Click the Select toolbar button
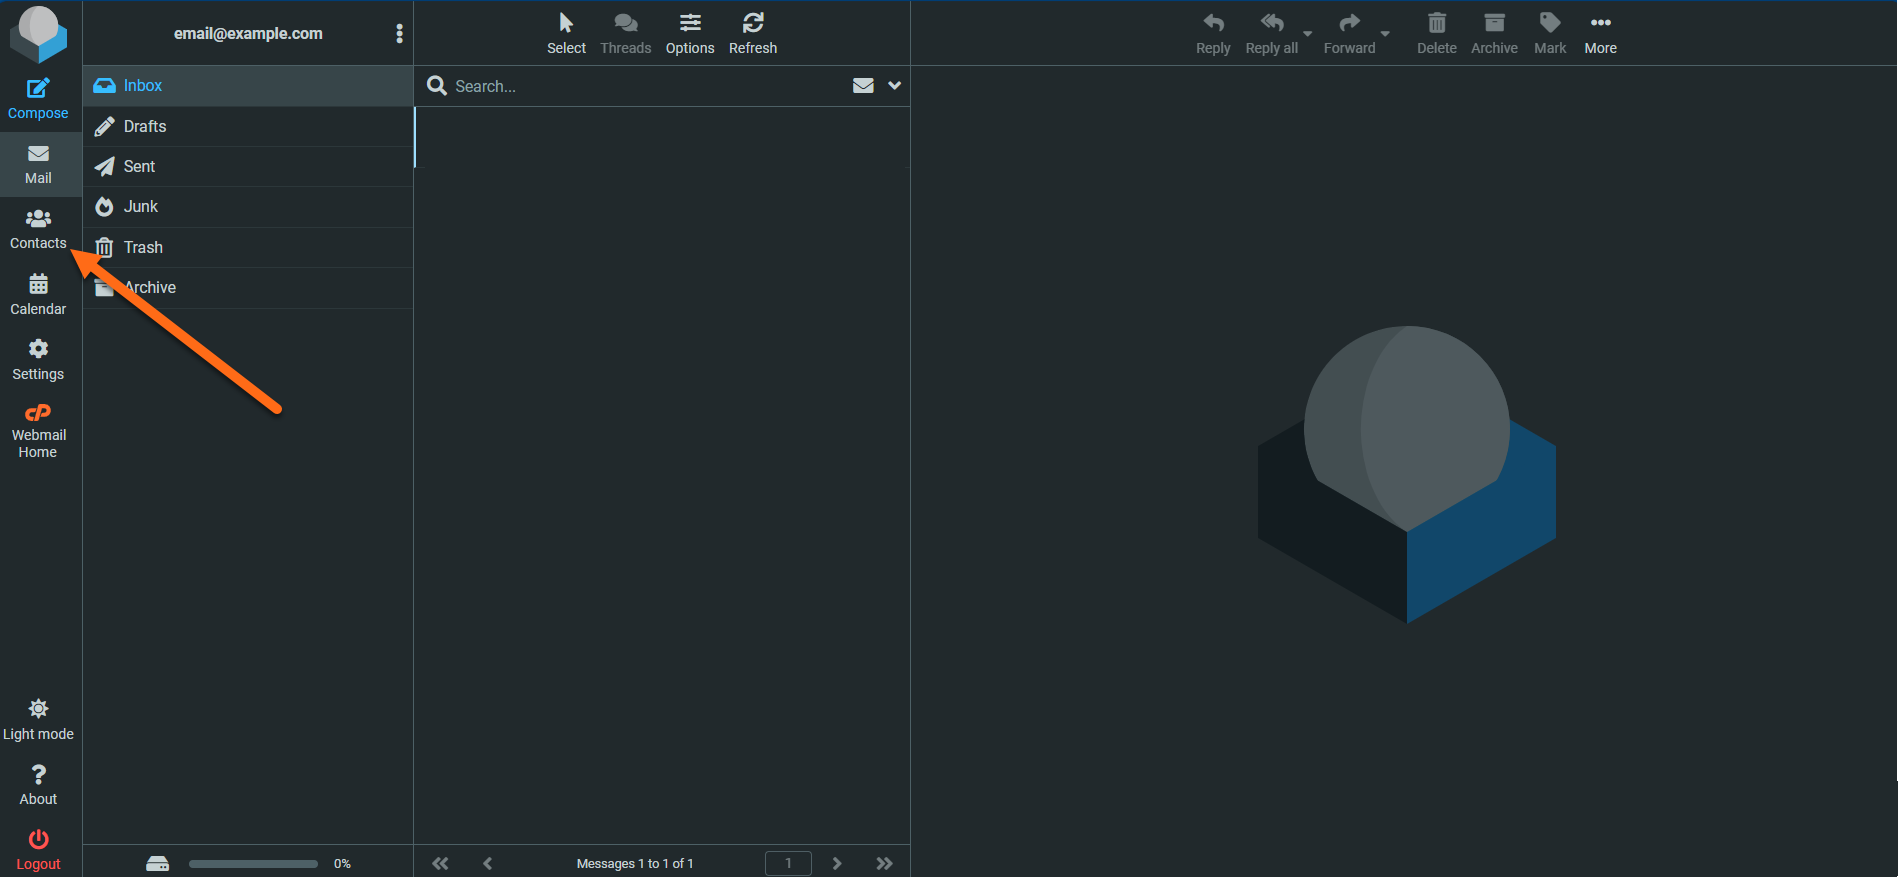The height and width of the screenshot is (877, 1898). pos(566,34)
